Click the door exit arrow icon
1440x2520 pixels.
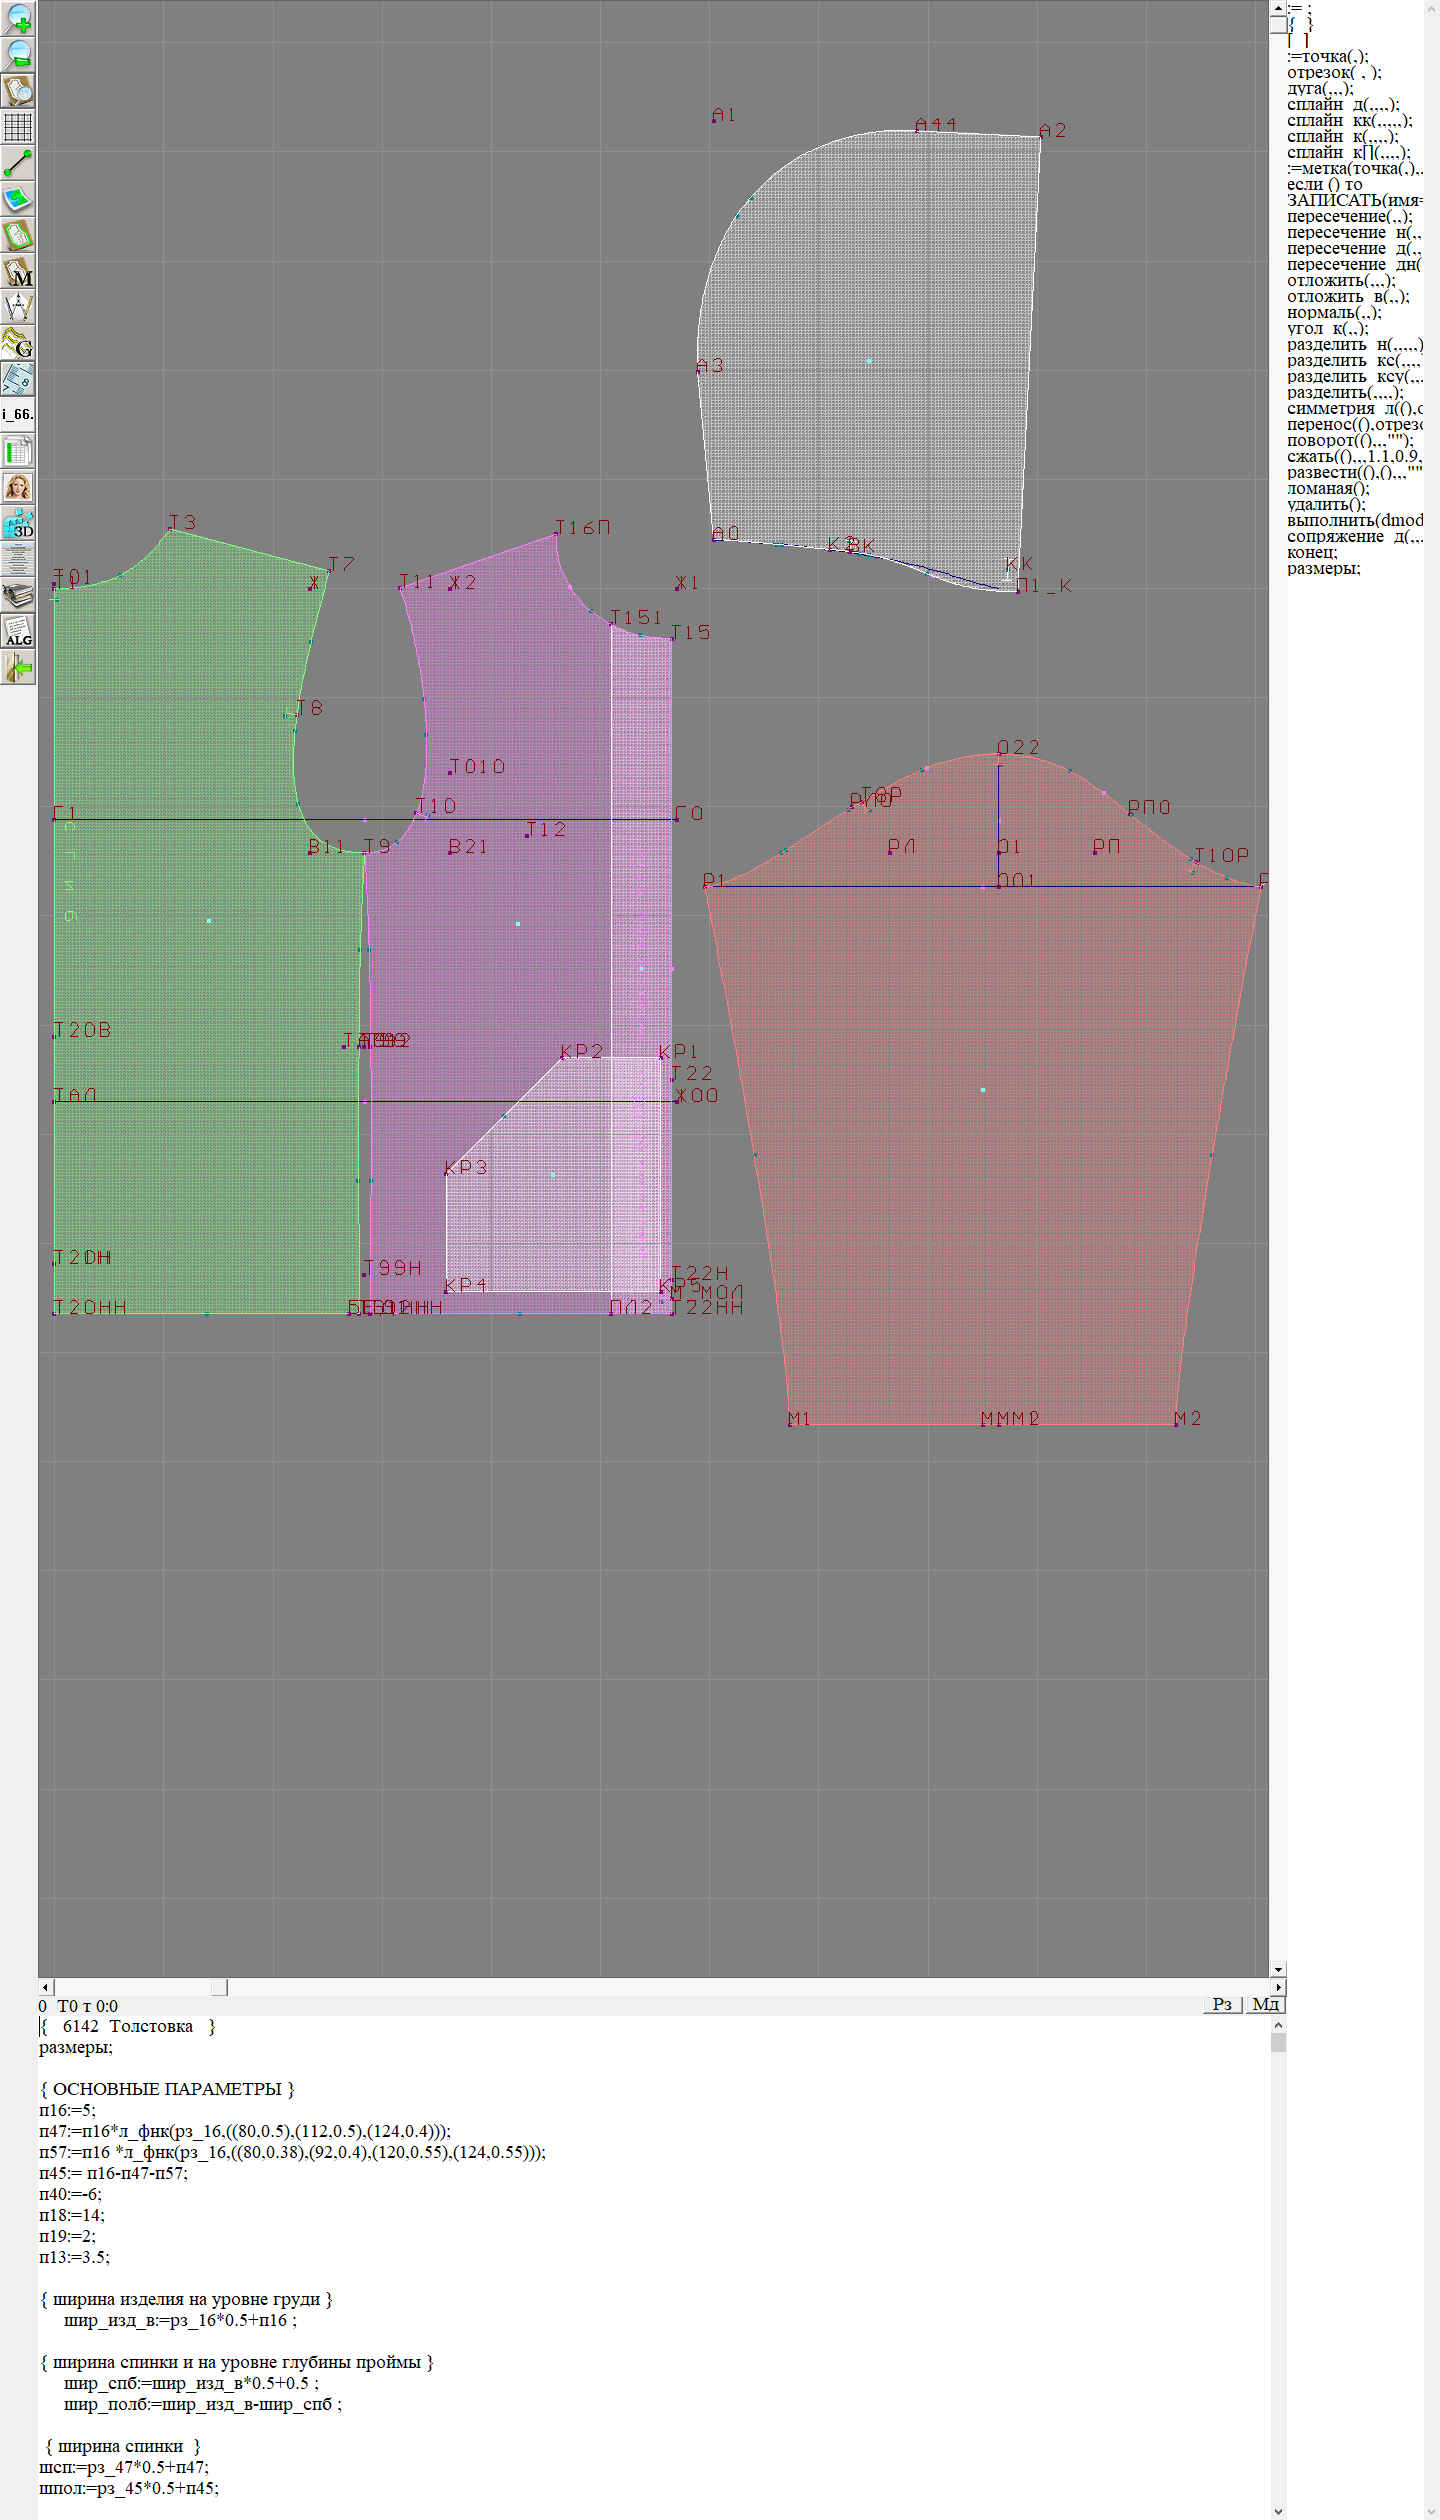[x=18, y=667]
